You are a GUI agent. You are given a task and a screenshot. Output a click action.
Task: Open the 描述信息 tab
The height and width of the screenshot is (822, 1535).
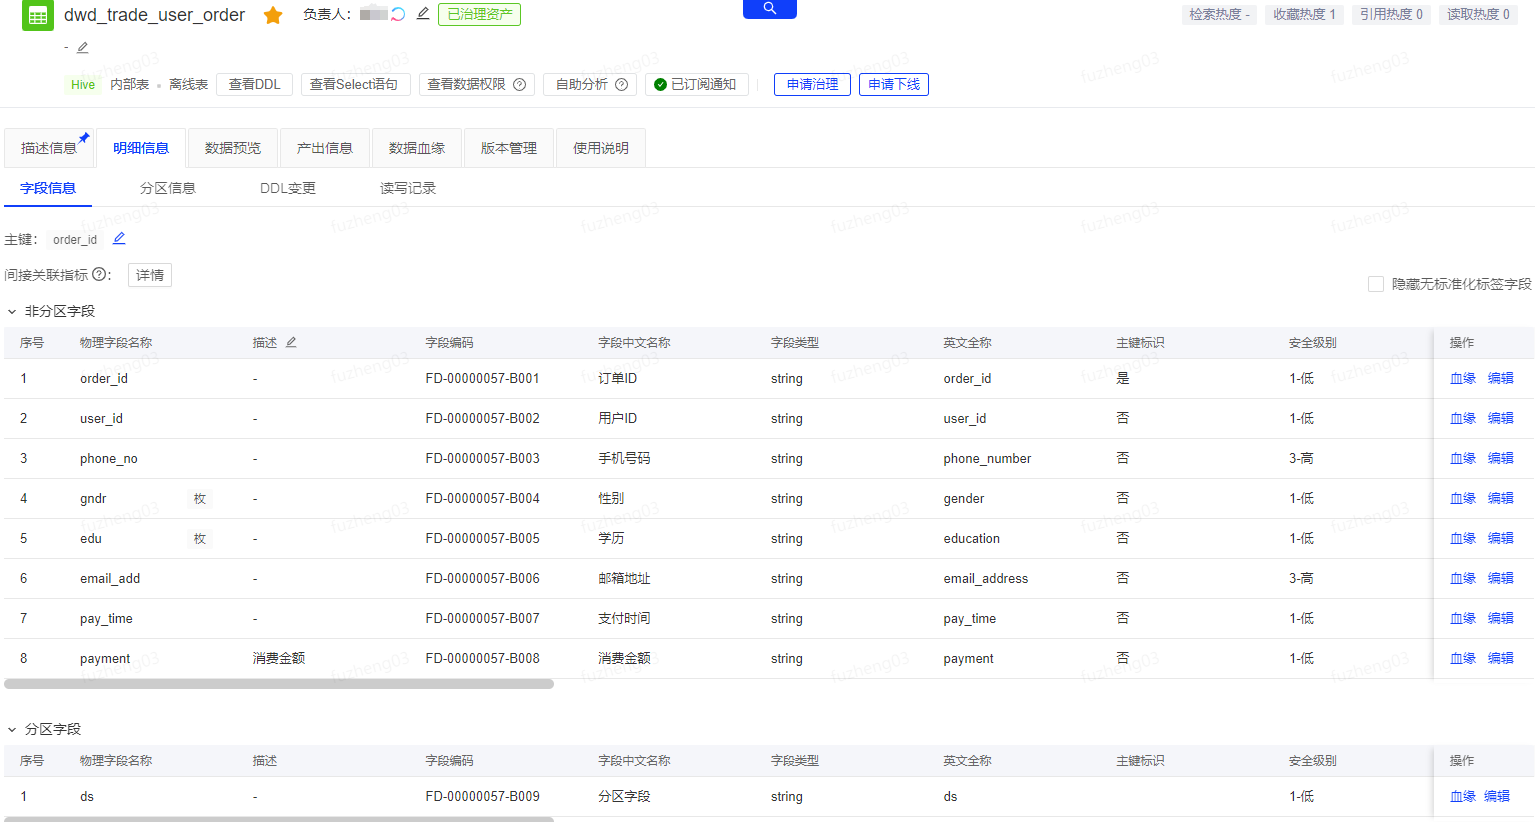(49, 148)
